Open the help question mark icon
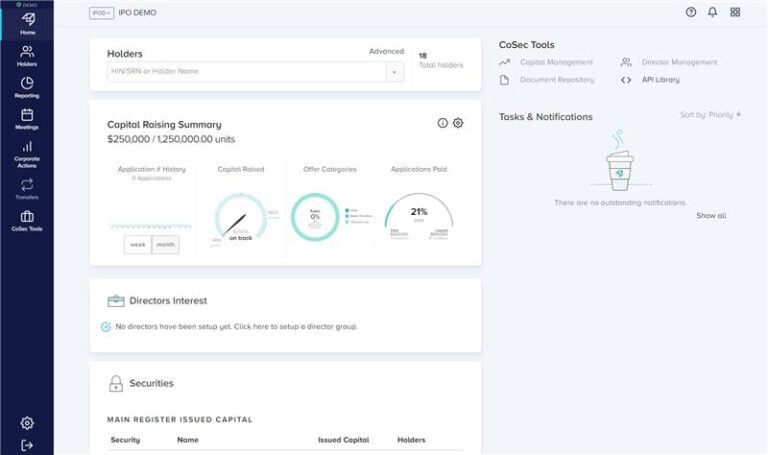Screen dimensions: 768x455 point(690,12)
